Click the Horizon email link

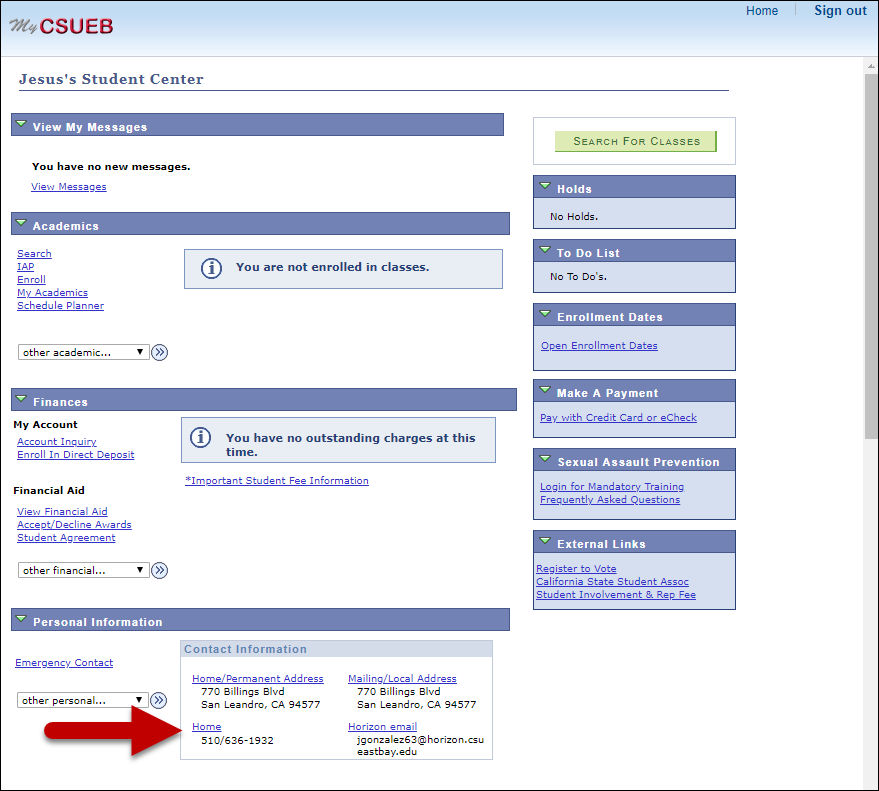(x=382, y=727)
